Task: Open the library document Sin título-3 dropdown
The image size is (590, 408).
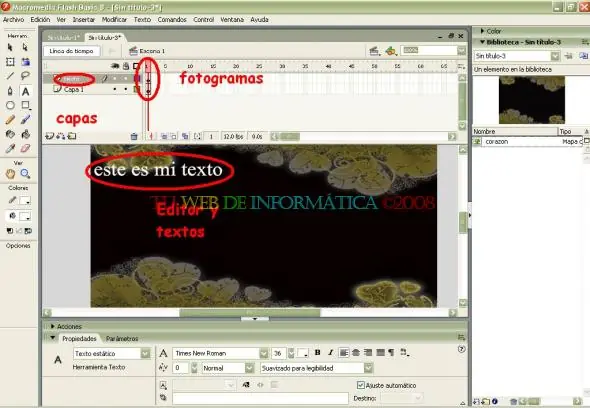Action: point(555,56)
